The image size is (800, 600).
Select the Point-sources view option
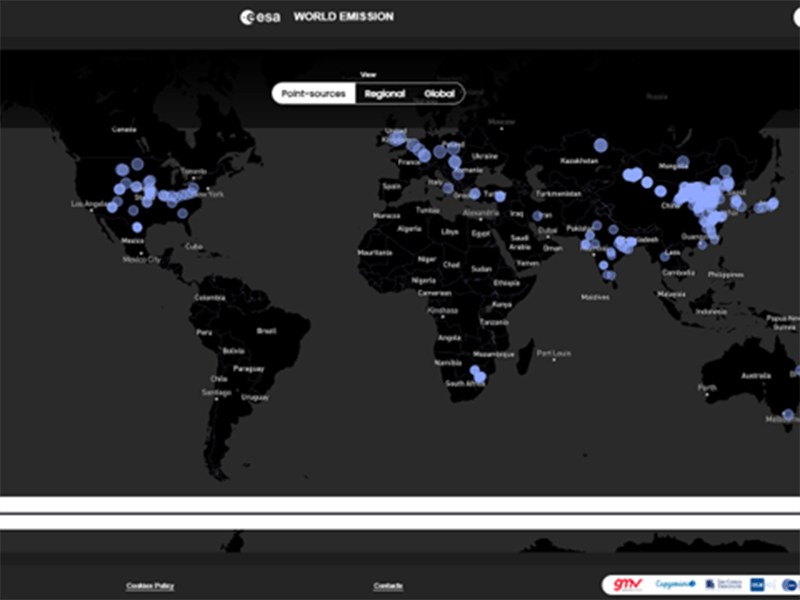pyautogui.click(x=312, y=93)
